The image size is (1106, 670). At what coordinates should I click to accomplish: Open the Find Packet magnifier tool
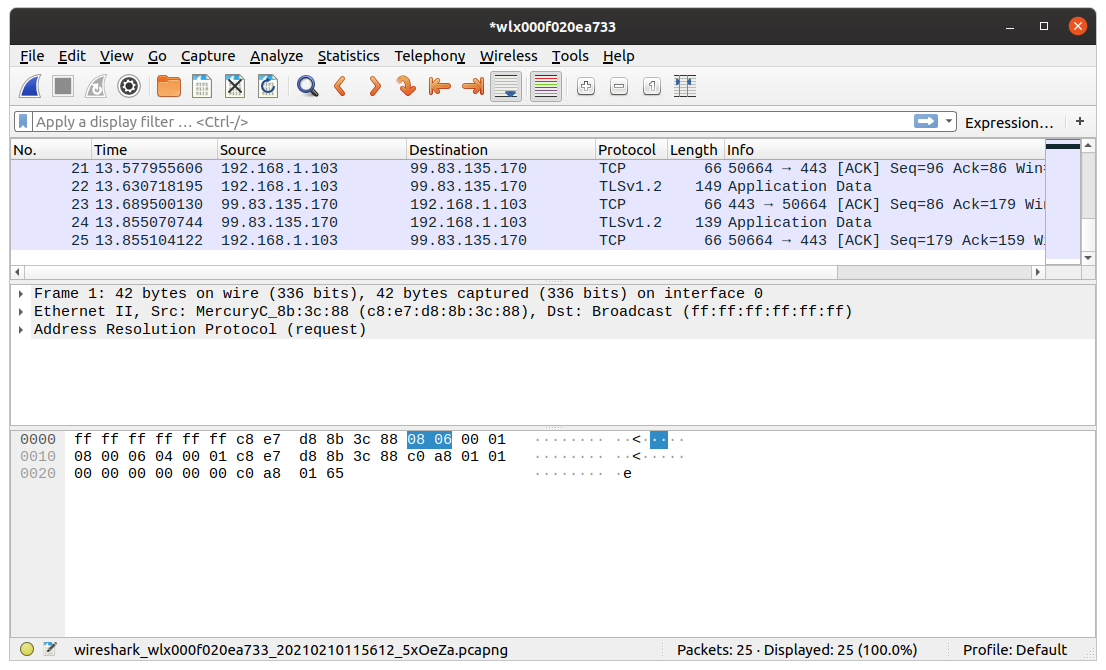pyautogui.click(x=307, y=86)
